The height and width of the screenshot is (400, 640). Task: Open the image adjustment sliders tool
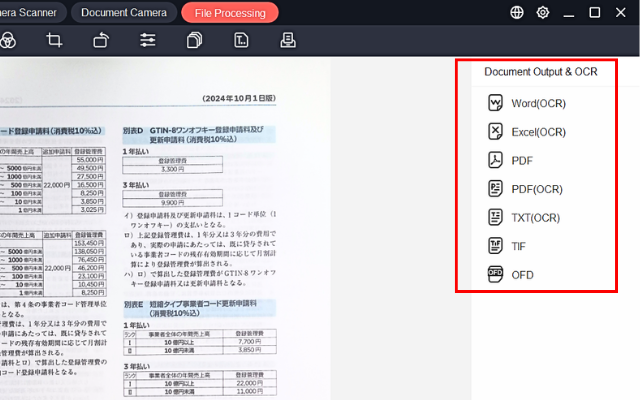(x=148, y=40)
